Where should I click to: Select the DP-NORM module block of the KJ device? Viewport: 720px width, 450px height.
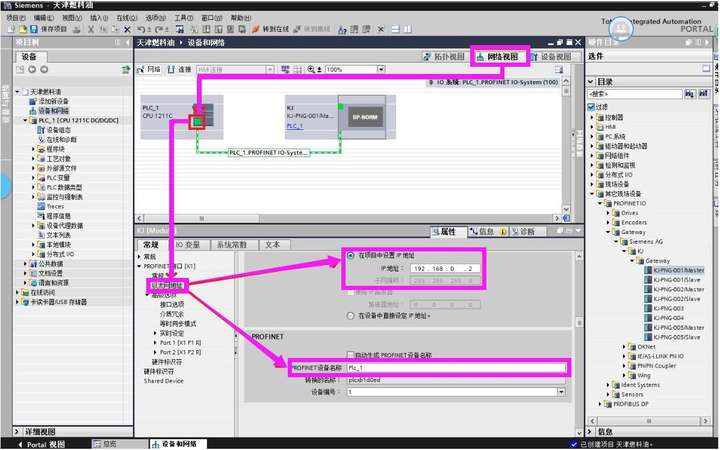coord(364,117)
